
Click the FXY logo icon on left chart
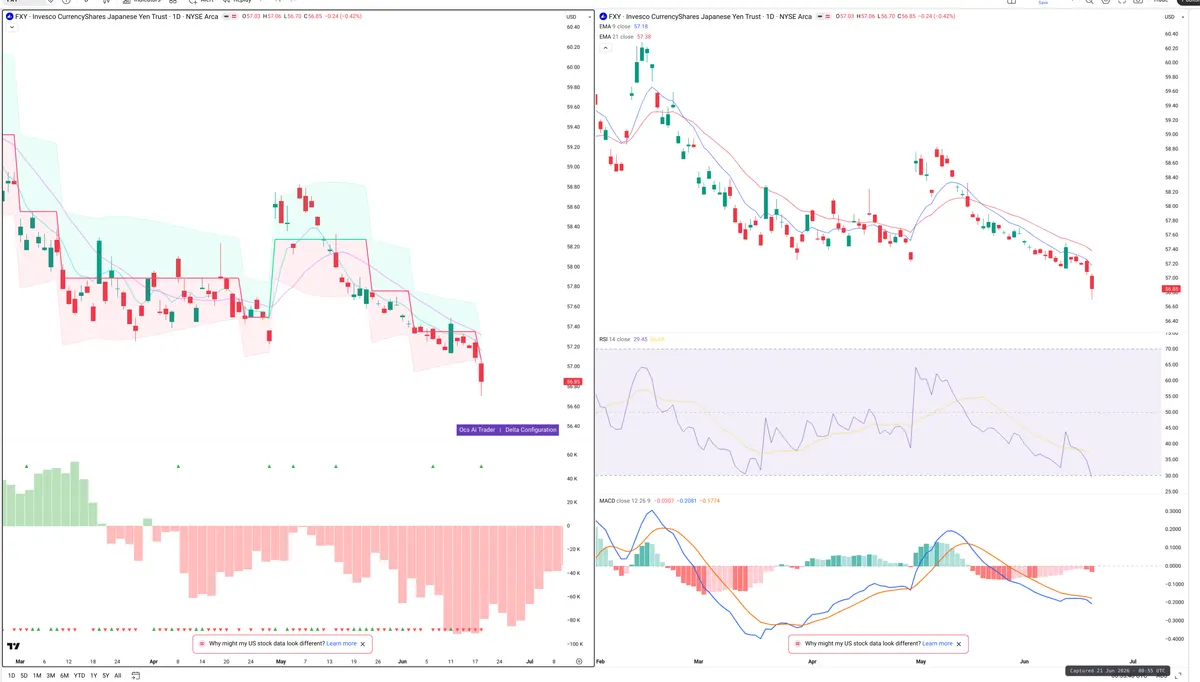(10, 17)
